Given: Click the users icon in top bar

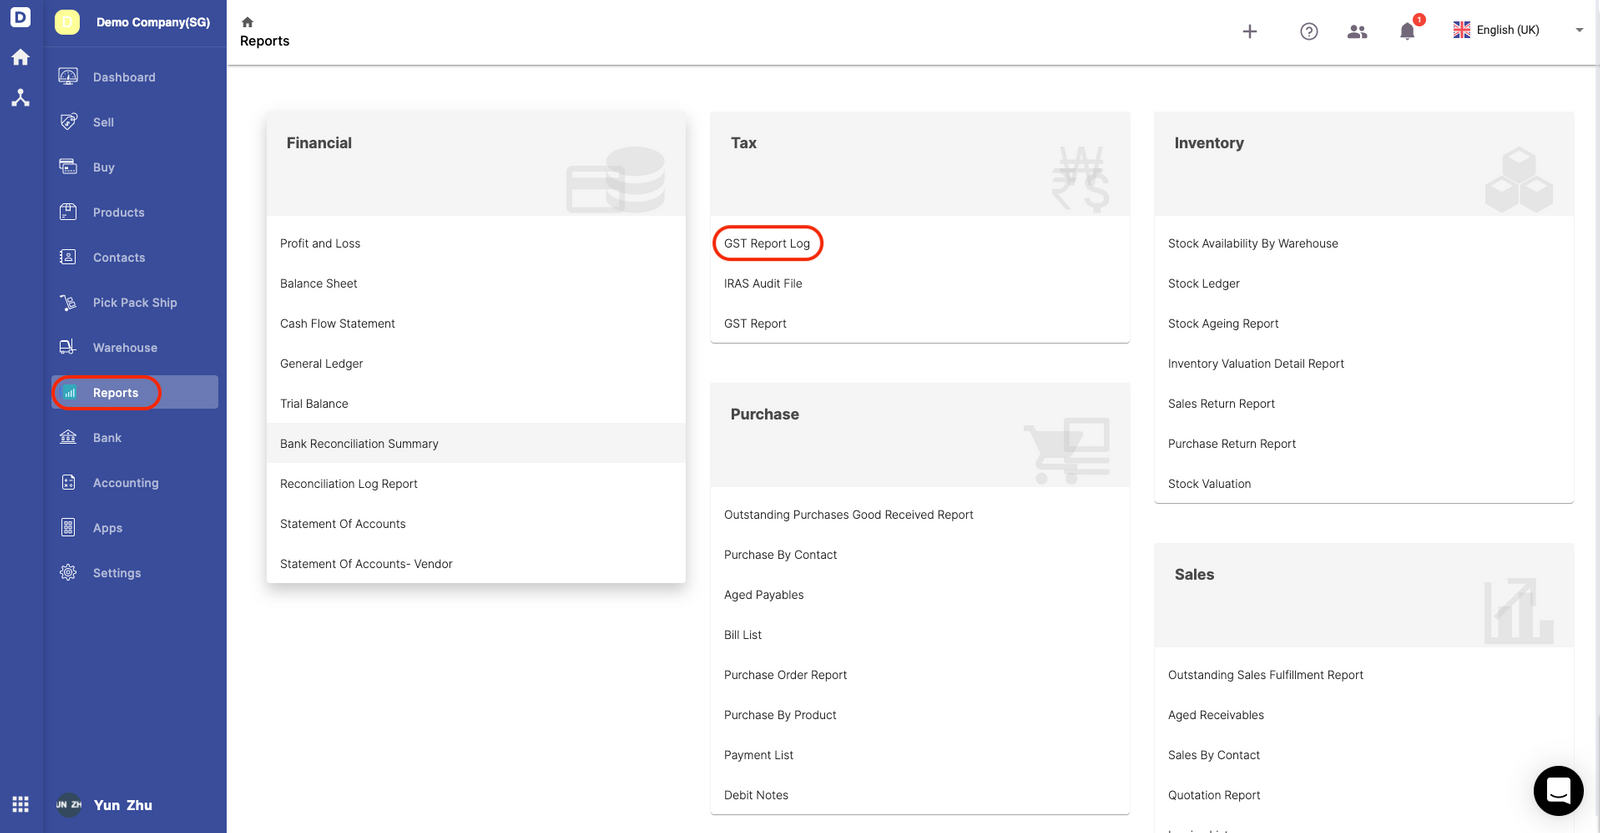Looking at the screenshot, I should [1357, 32].
